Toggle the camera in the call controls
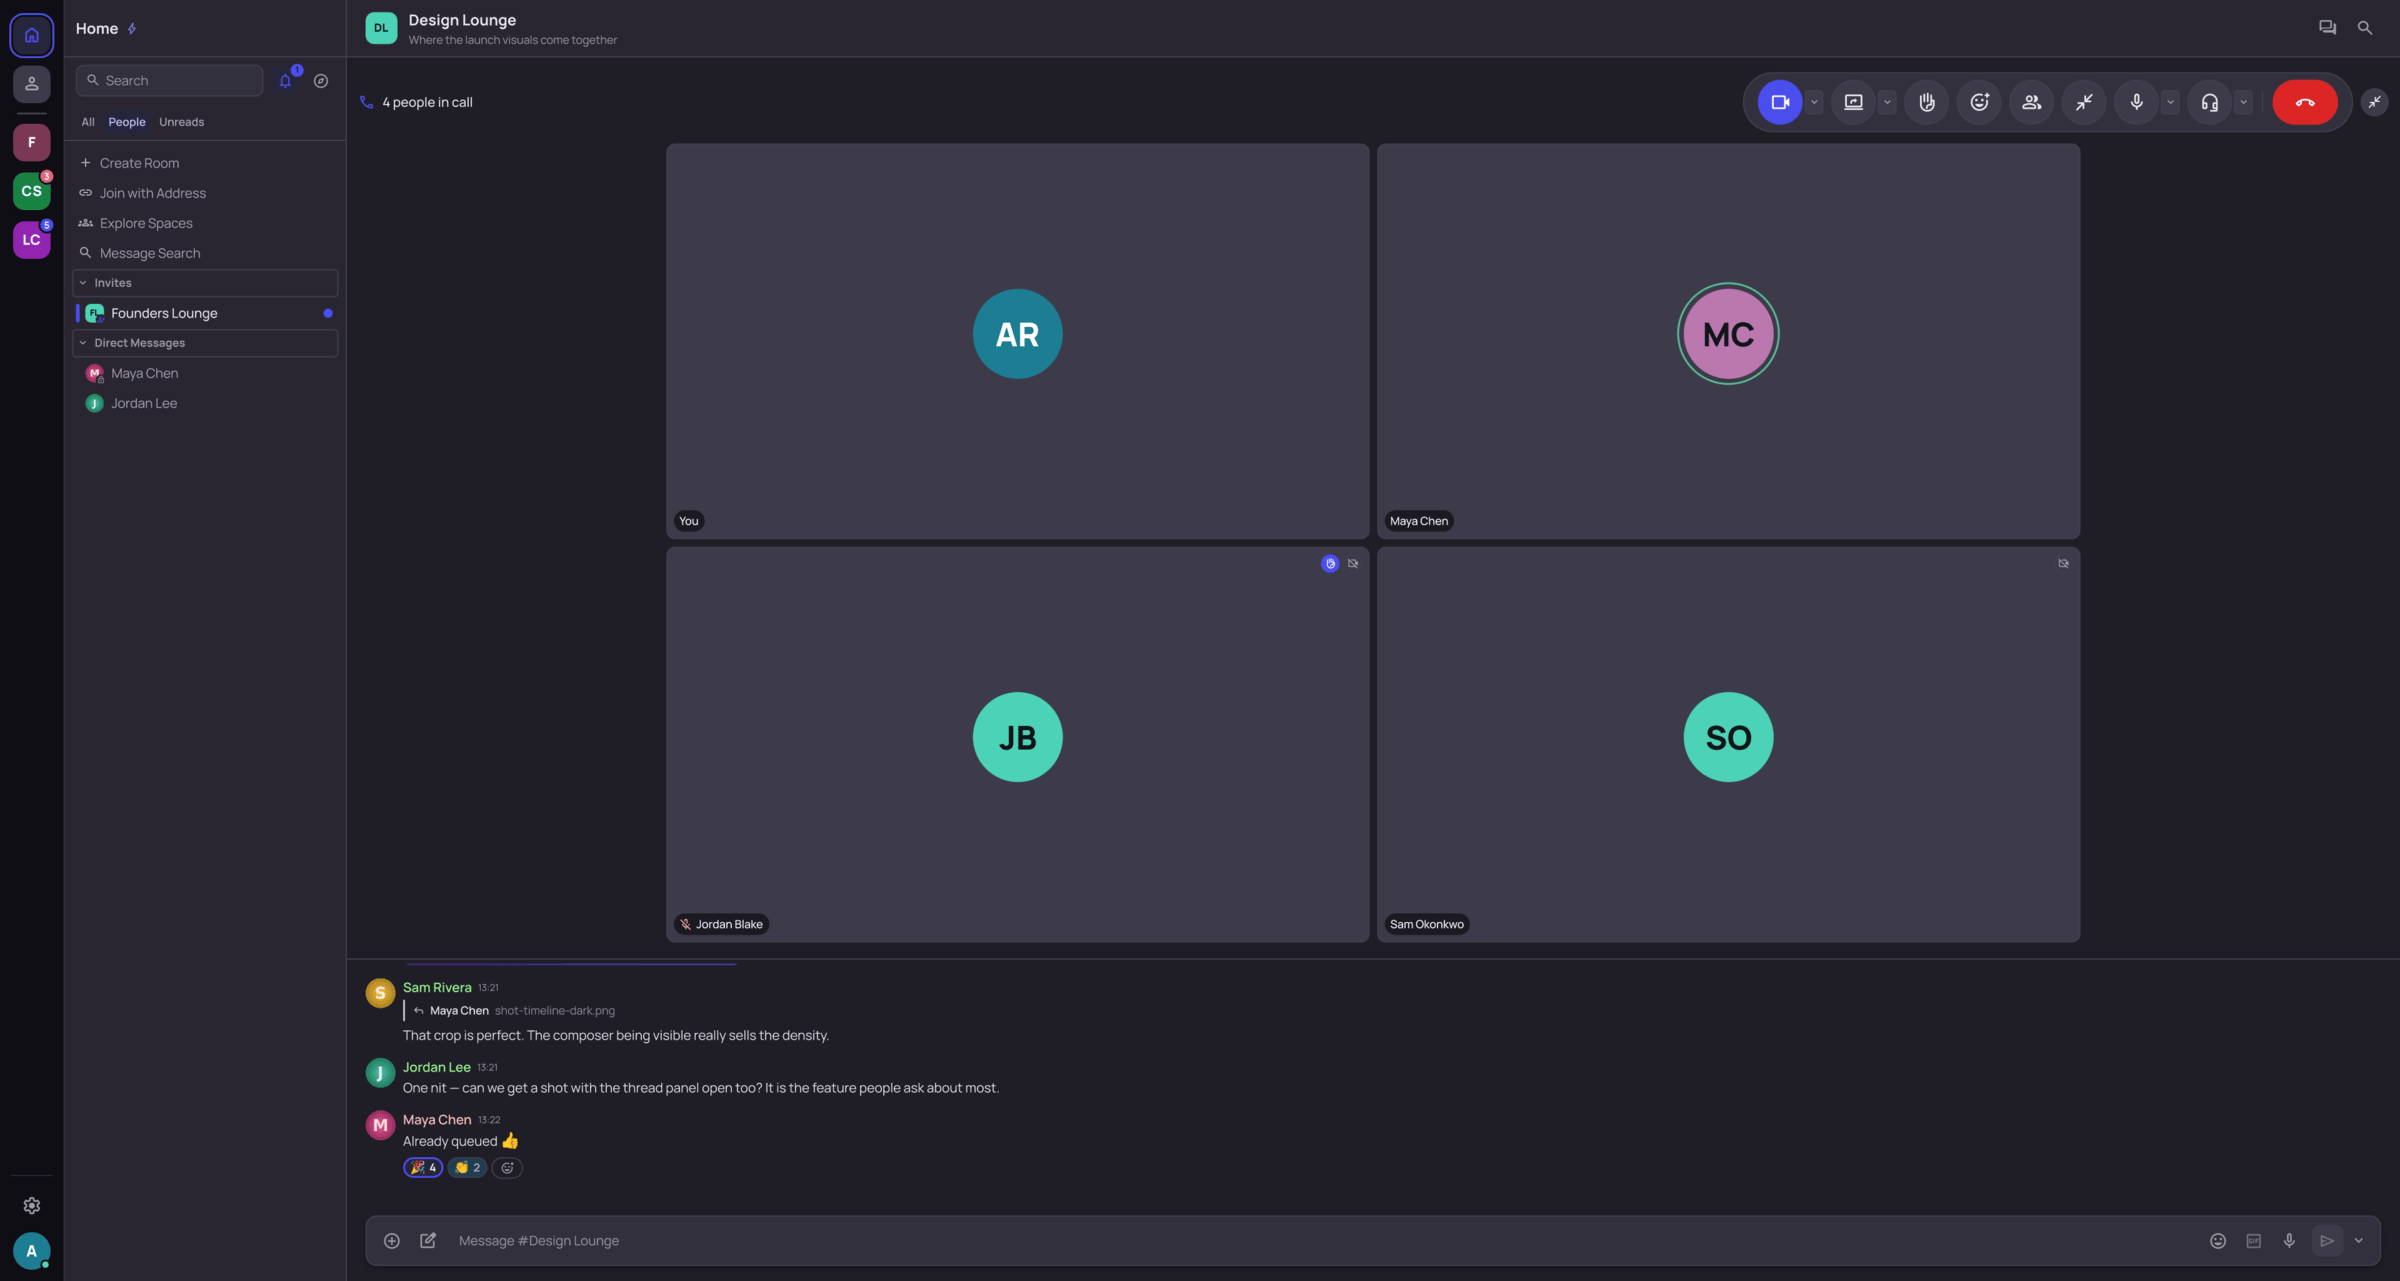This screenshot has height=1281, width=2400. pos(1779,102)
